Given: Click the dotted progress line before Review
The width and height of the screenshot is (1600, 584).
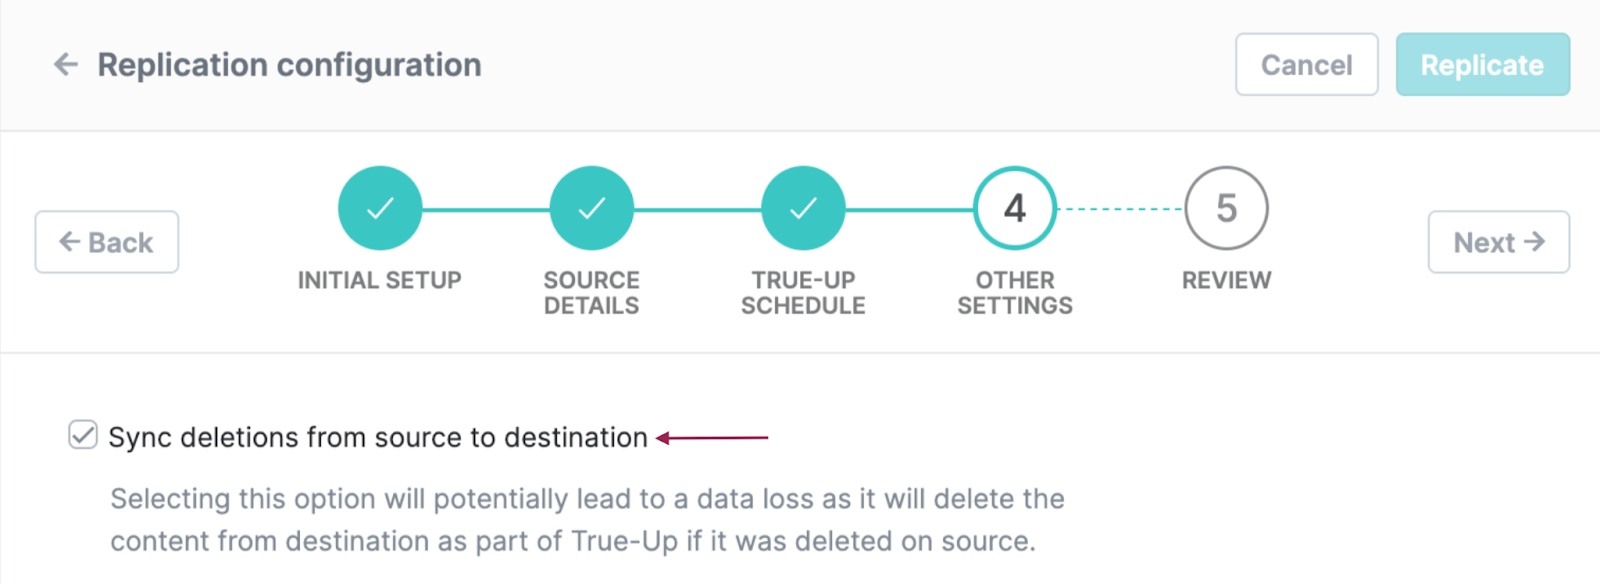Looking at the screenshot, I should point(1120,209).
